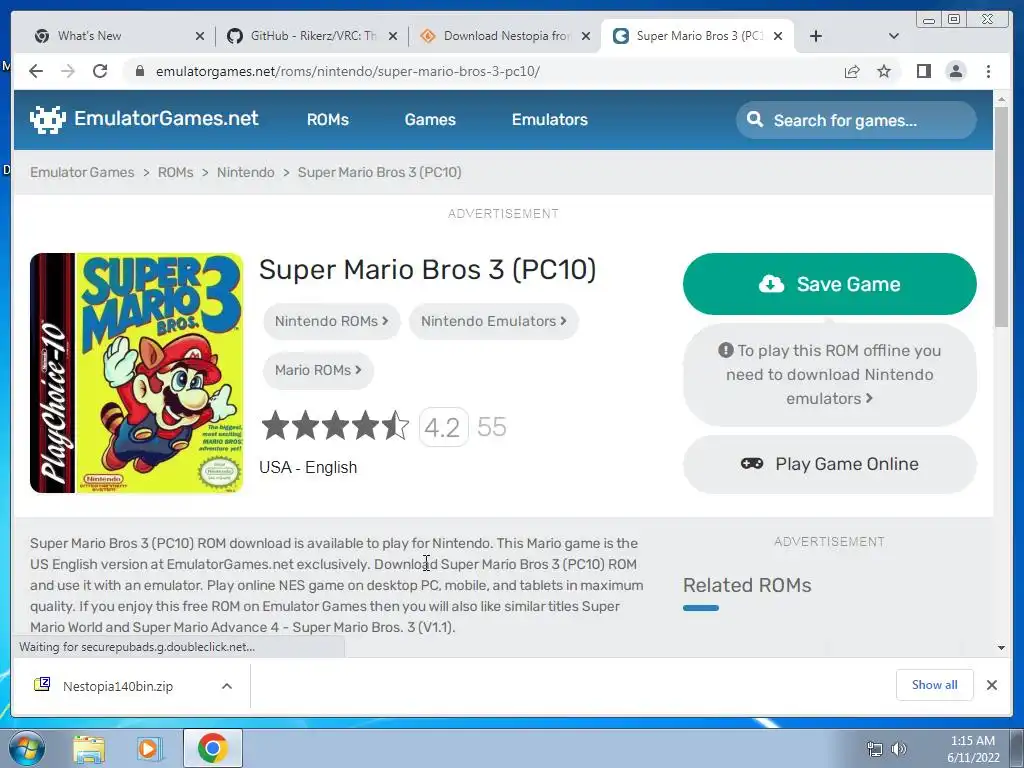Click Chrome icon in taskbar
The height and width of the screenshot is (768, 1024).
pos(212,748)
